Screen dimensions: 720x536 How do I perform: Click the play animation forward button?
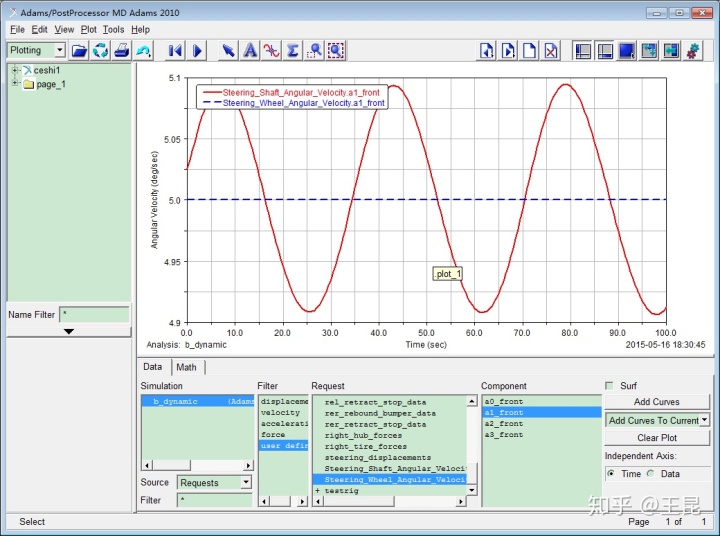[197, 50]
